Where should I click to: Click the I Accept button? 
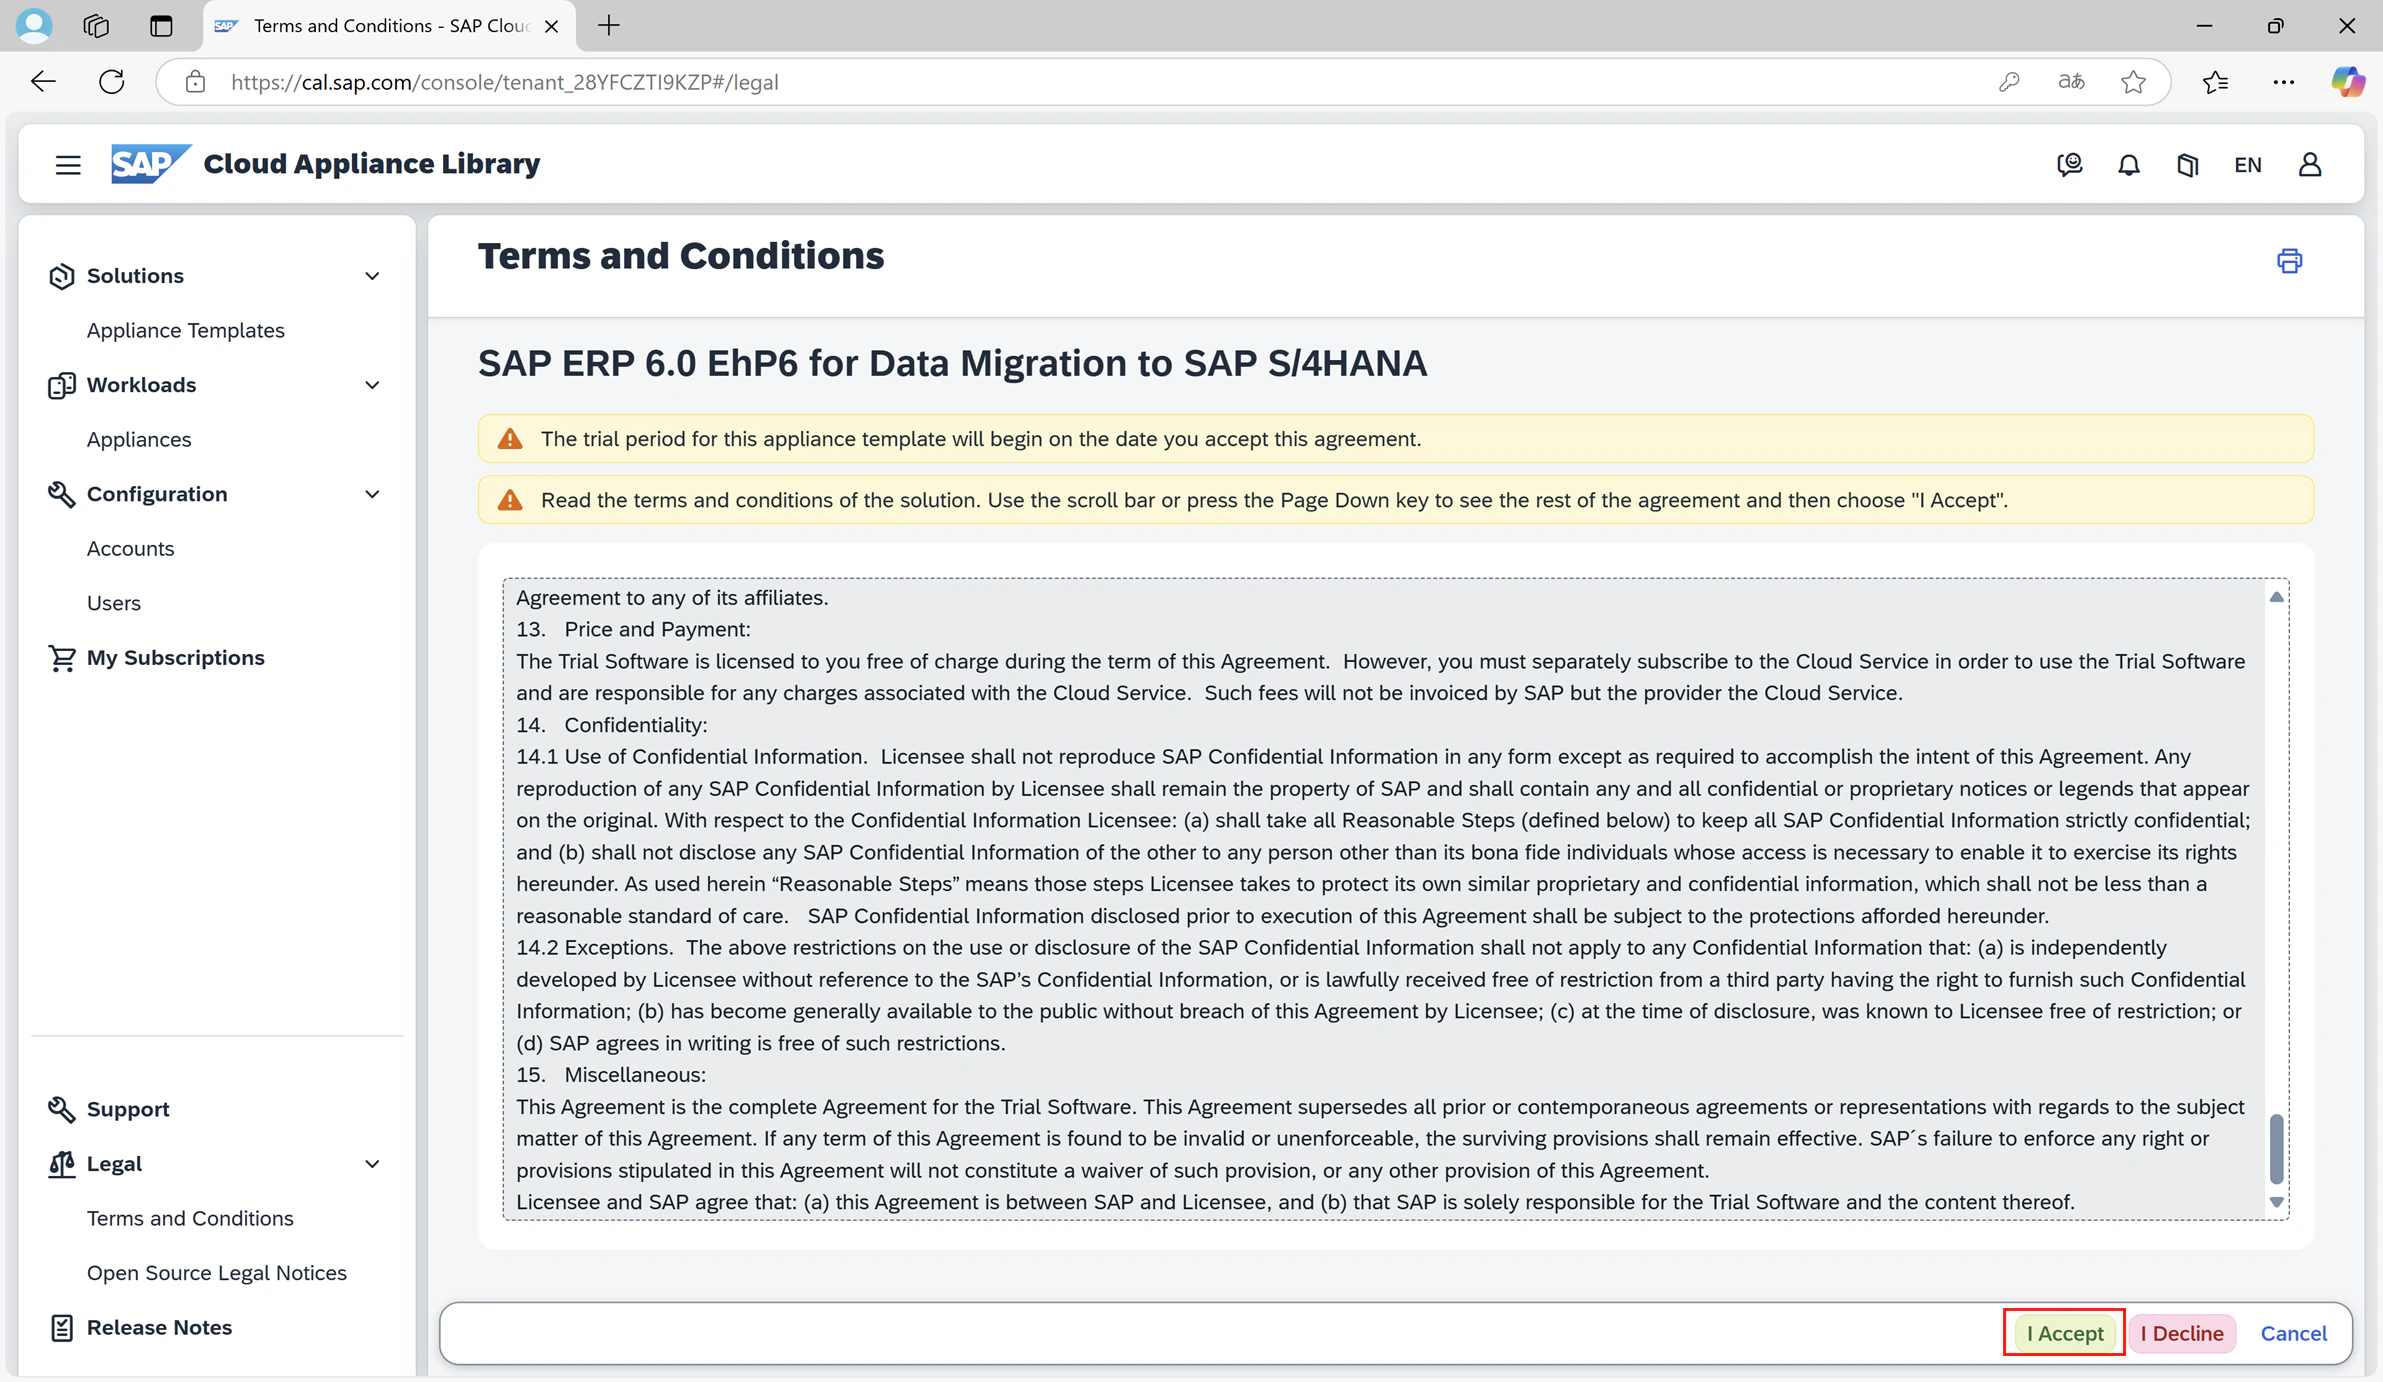click(2065, 1333)
